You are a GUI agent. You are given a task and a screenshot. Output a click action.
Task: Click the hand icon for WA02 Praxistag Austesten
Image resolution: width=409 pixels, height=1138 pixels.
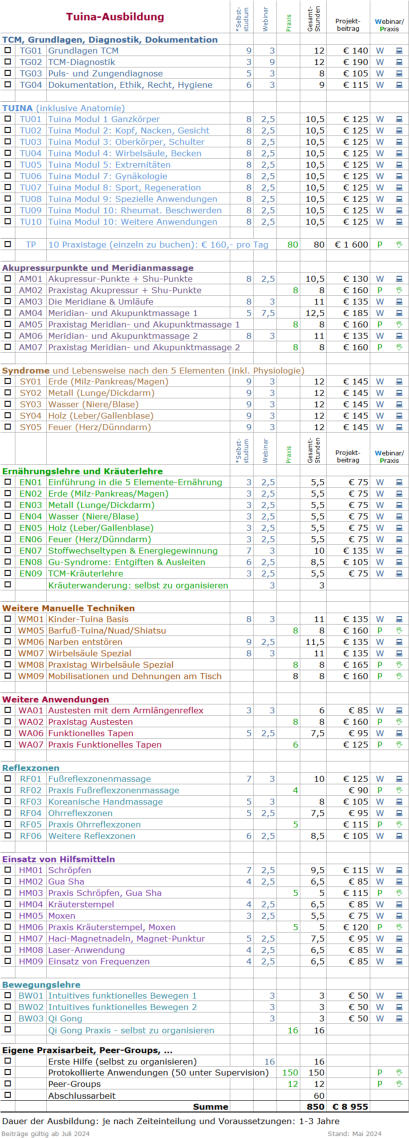pyautogui.click(x=399, y=721)
